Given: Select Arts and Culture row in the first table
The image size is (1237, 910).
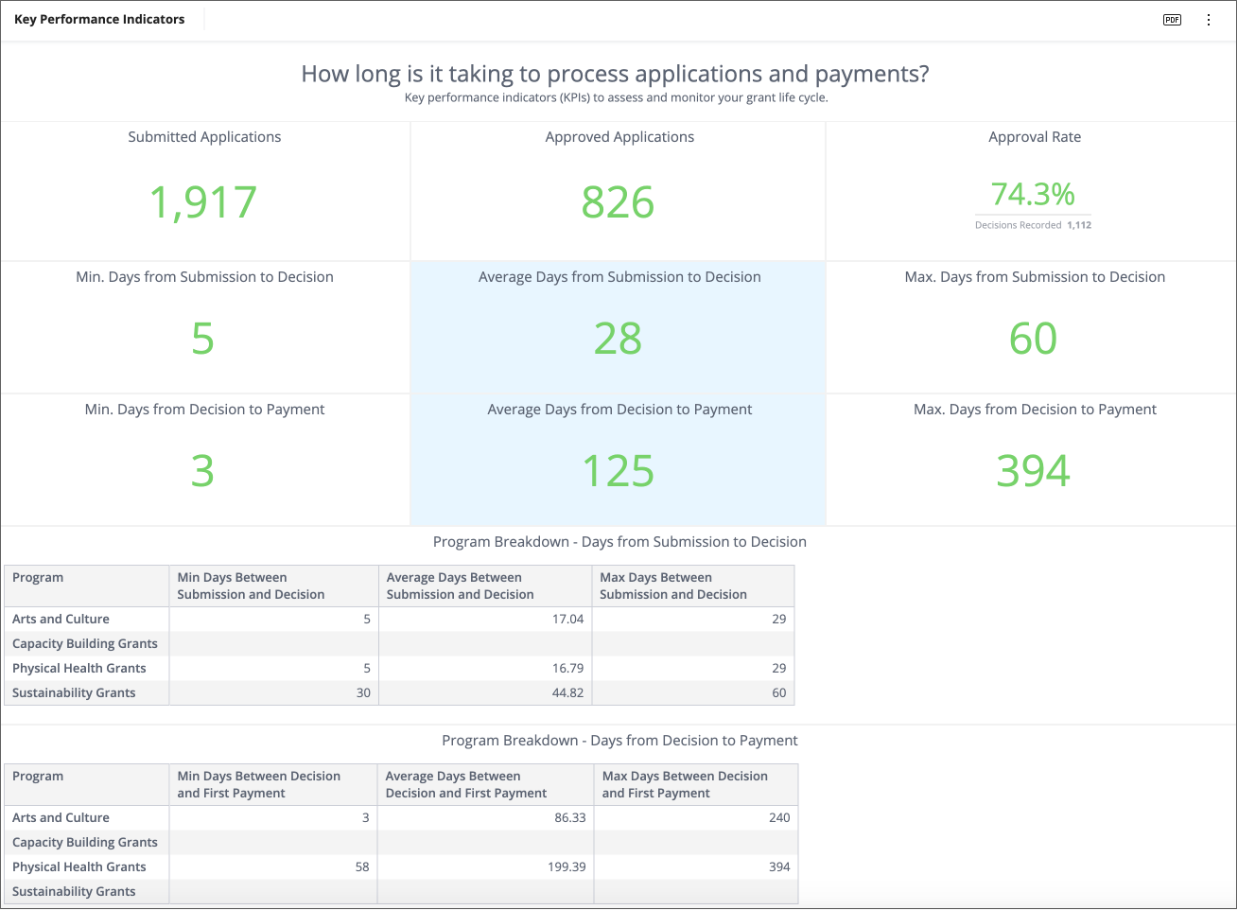Looking at the screenshot, I should click(x=61, y=619).
